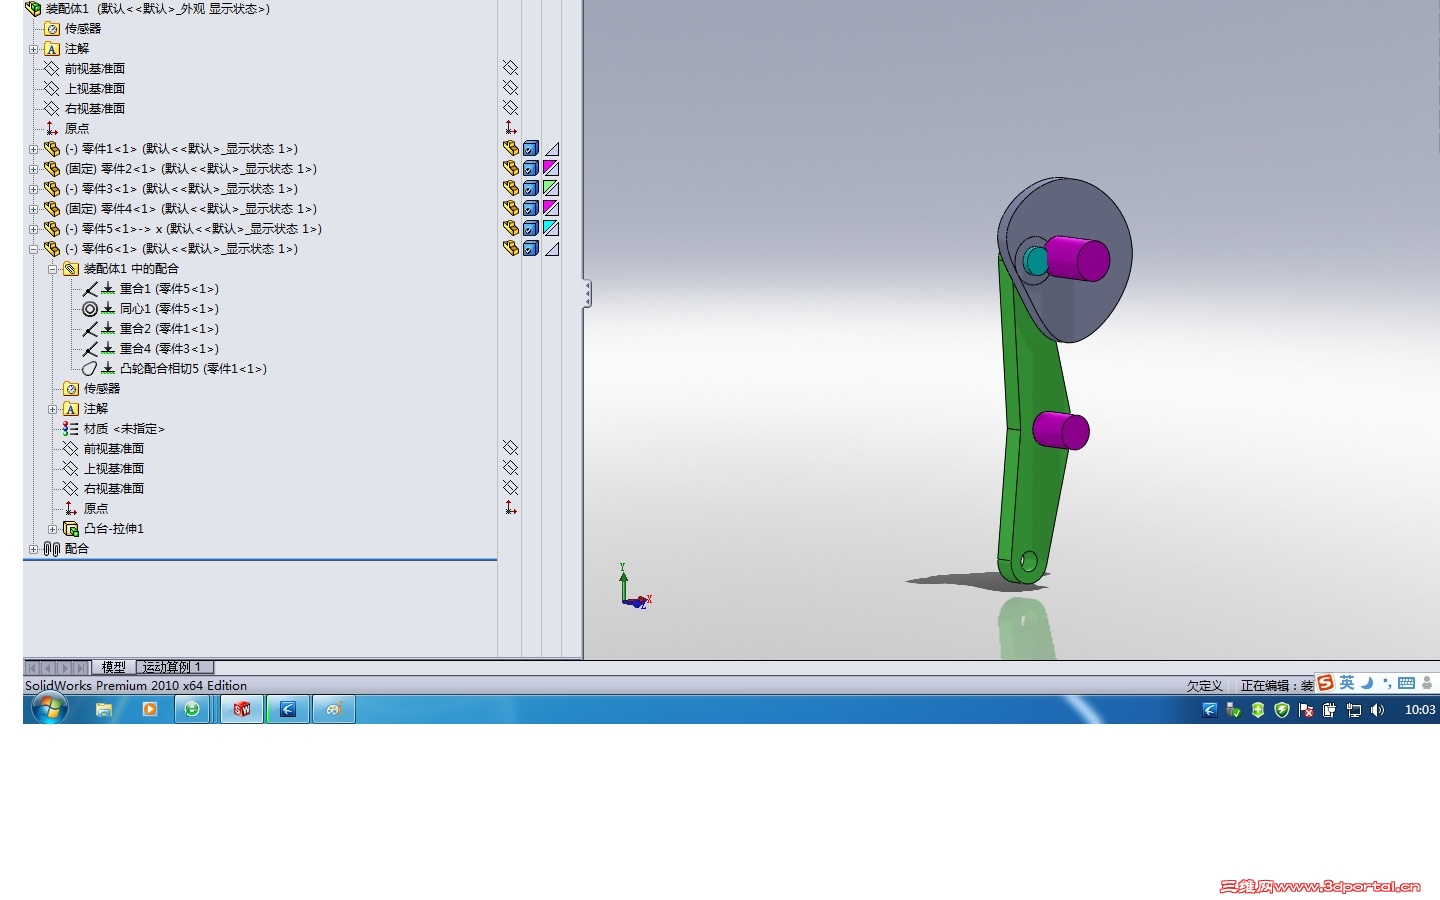Expand the 零件1<1> component node
Viewport: 1440px width, 900px height.
click(x=33, y=149)
